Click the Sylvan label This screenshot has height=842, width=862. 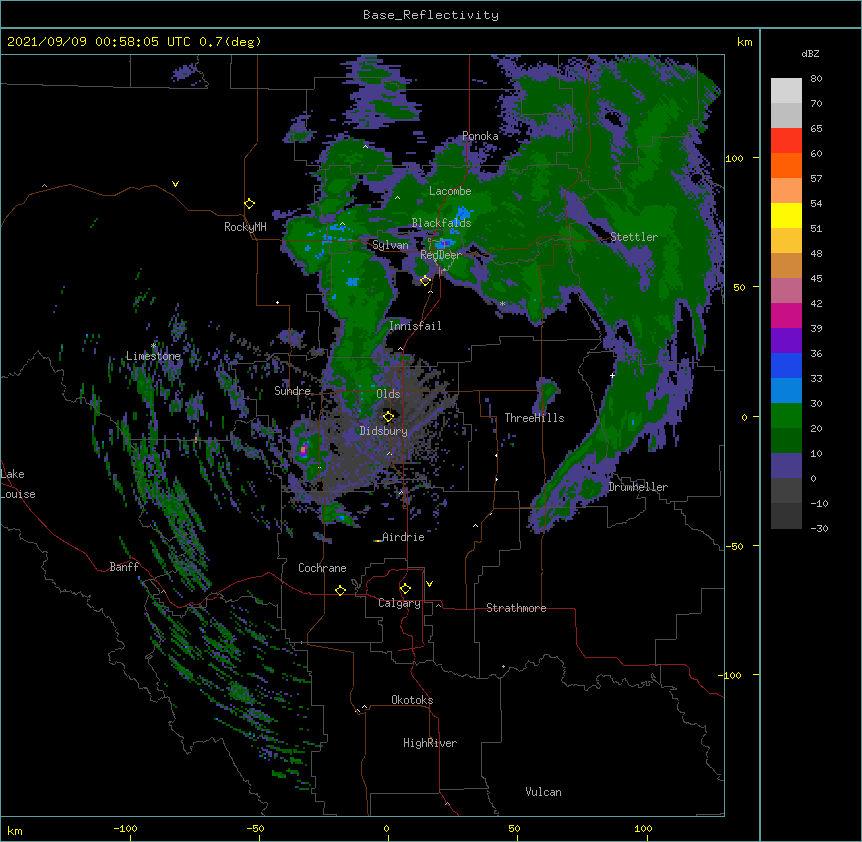pos(390,245)
